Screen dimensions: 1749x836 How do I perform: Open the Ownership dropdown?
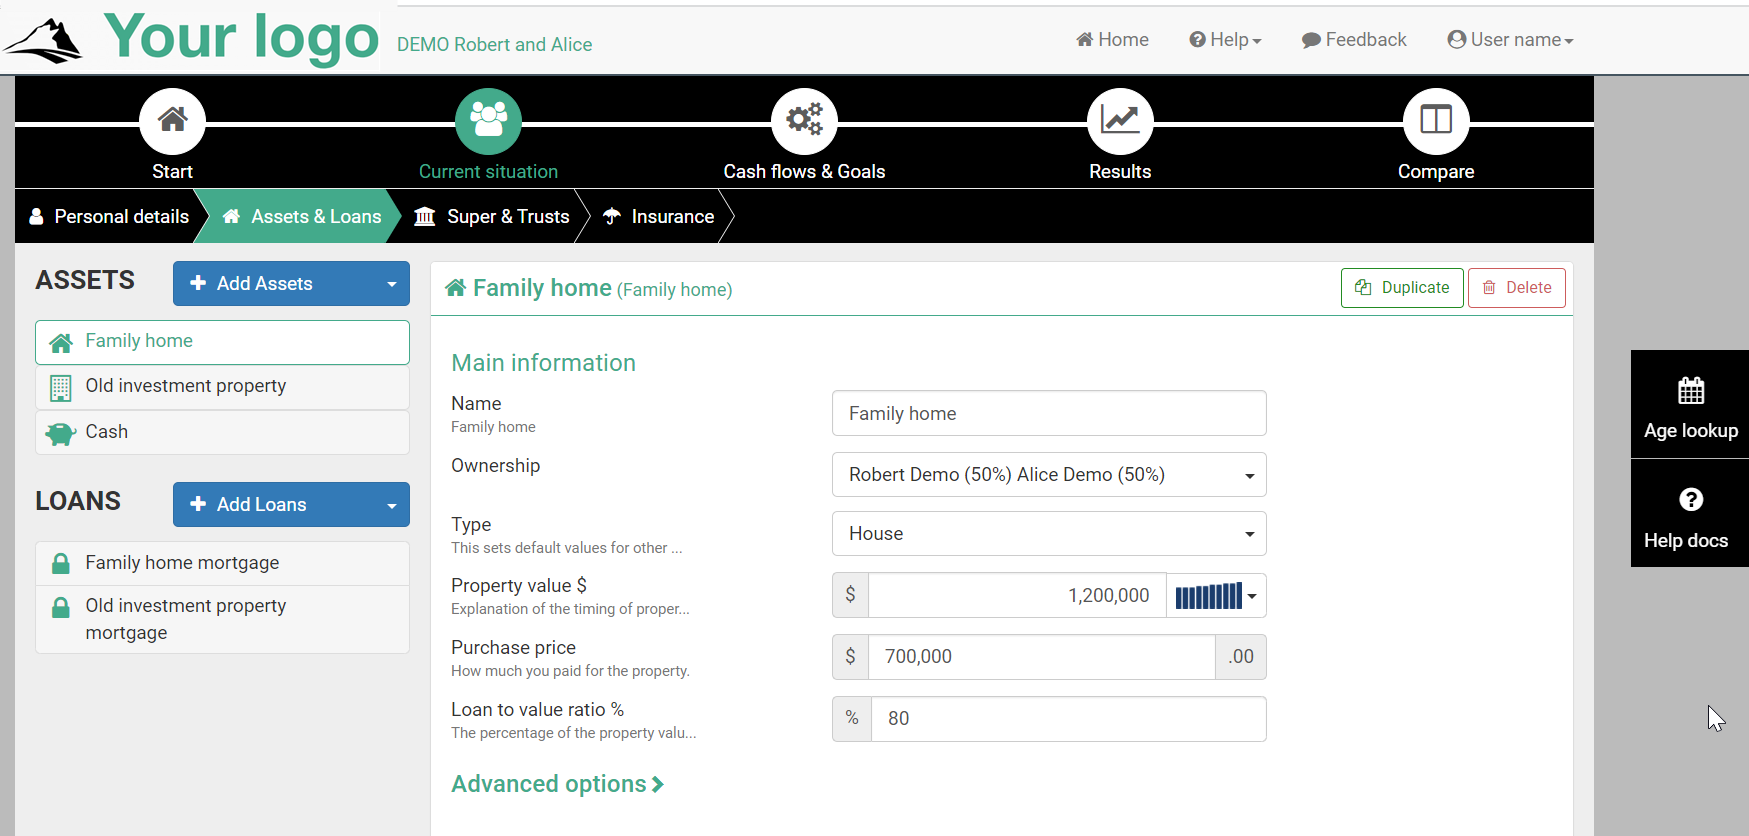[x=1048, y=475]
